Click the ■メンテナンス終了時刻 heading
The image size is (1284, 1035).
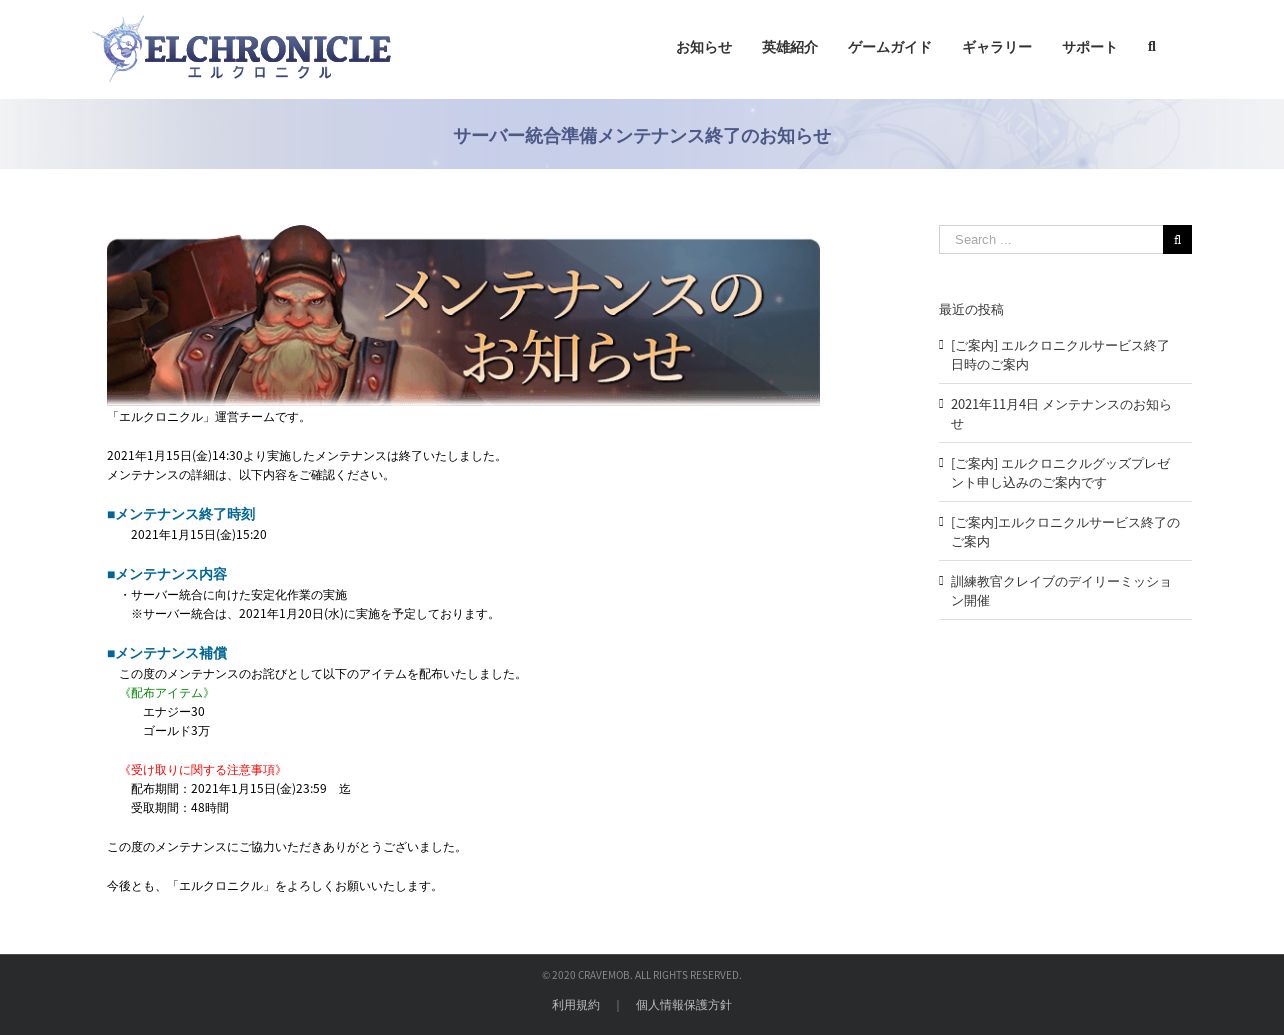pyautogui.click(x=181, y=514)
